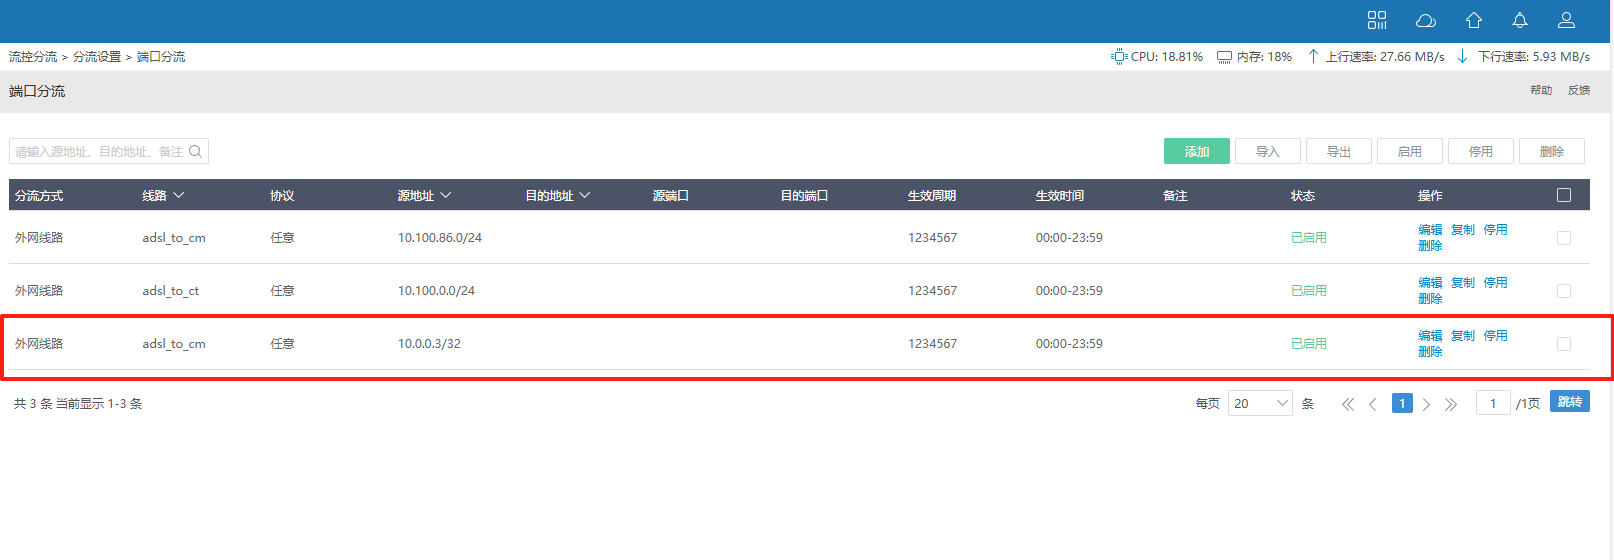Click the page jump number field
This screenshot has height=560, width=1614.
coord(1492,403)
